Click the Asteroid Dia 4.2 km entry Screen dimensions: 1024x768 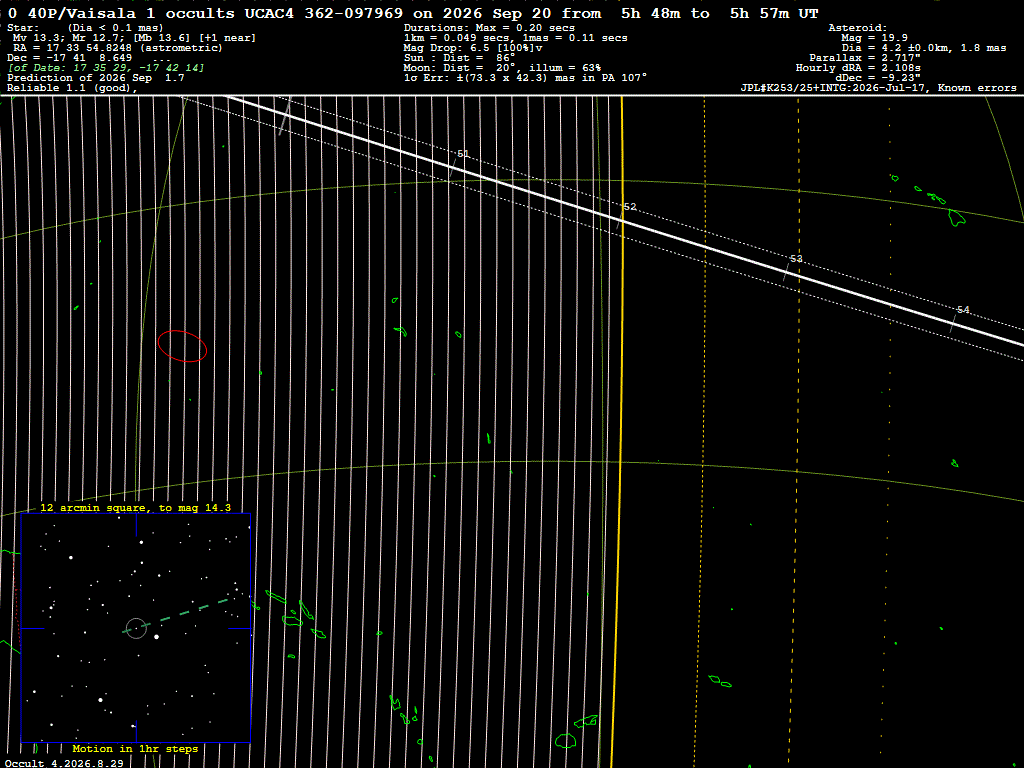[x=923, y=48]
